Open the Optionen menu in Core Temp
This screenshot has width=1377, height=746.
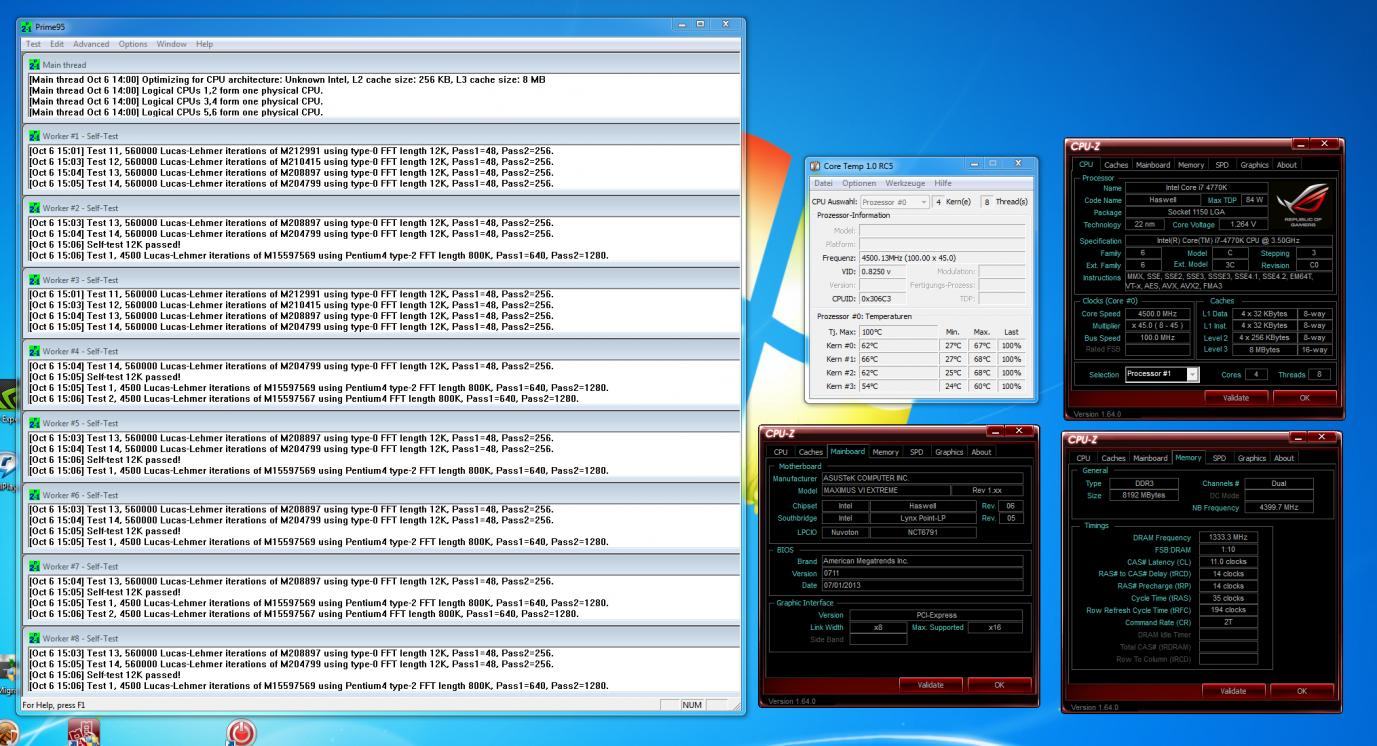pos(859,183)
